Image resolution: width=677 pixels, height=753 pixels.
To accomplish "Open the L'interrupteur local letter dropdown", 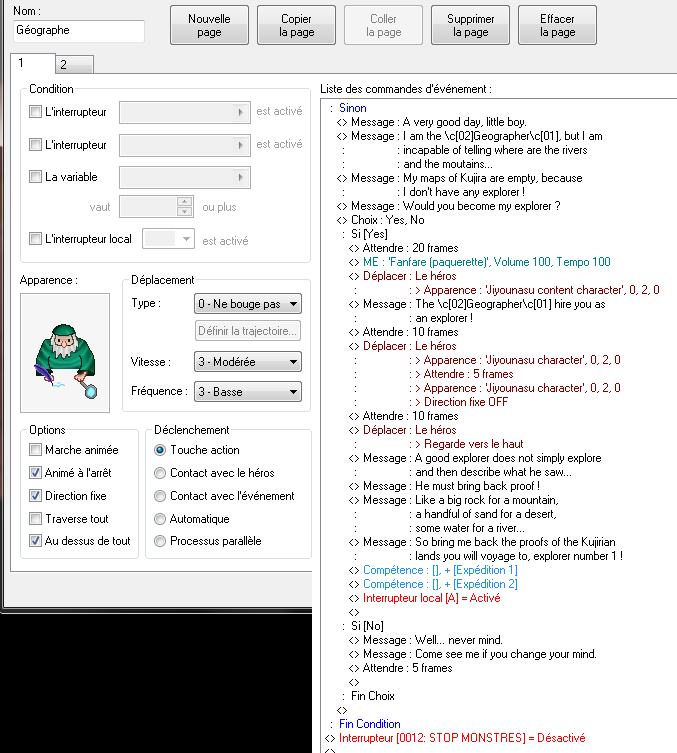I will tap(169, 239).
